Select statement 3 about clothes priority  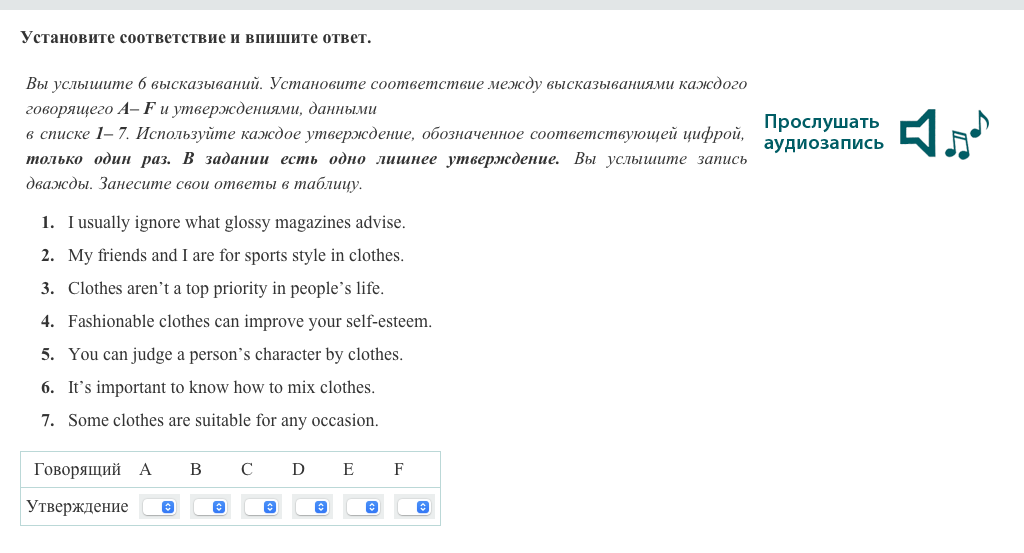click(225, 289)
